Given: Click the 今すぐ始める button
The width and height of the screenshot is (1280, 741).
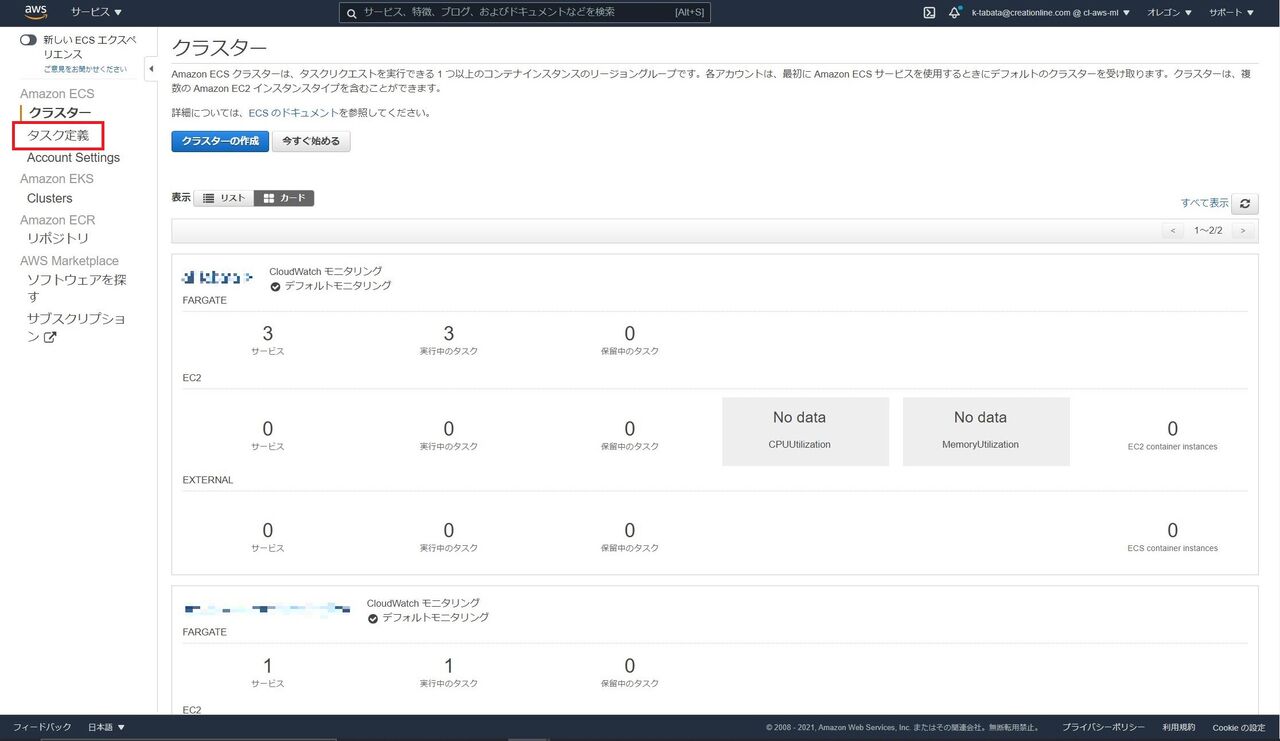Looking at the screenshot, I should tap(311, 141).
